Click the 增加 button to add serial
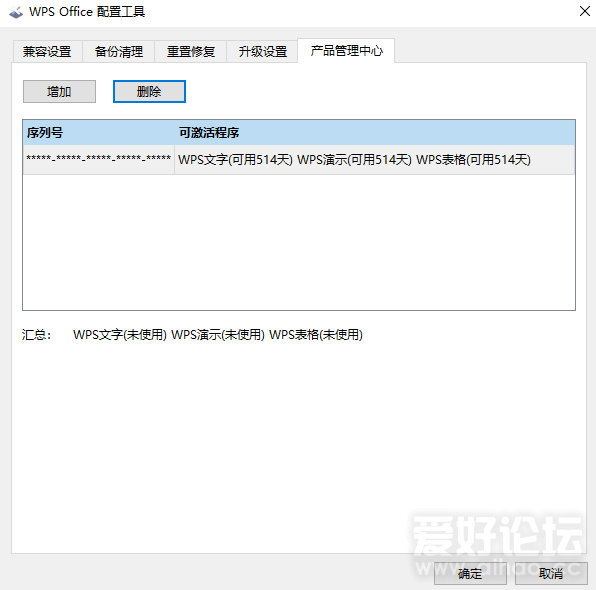Viewport: 596px width, 590px height. point(59,92)
